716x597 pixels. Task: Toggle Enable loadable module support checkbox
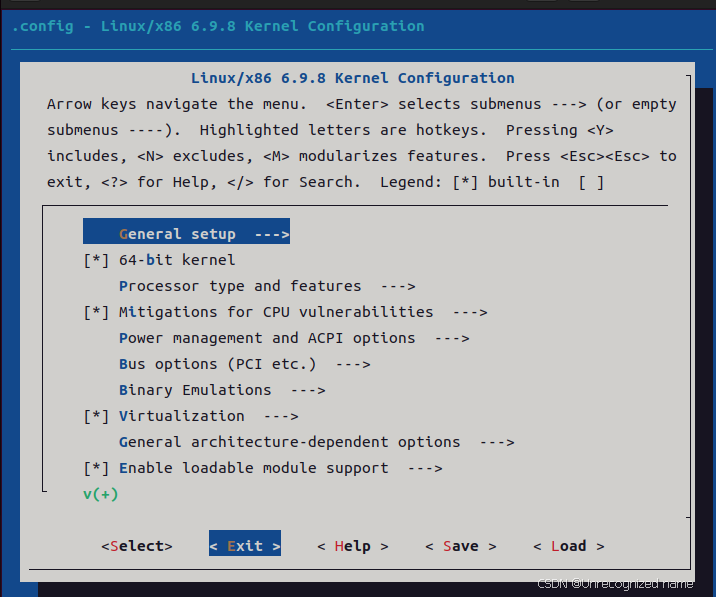[96, 468]
